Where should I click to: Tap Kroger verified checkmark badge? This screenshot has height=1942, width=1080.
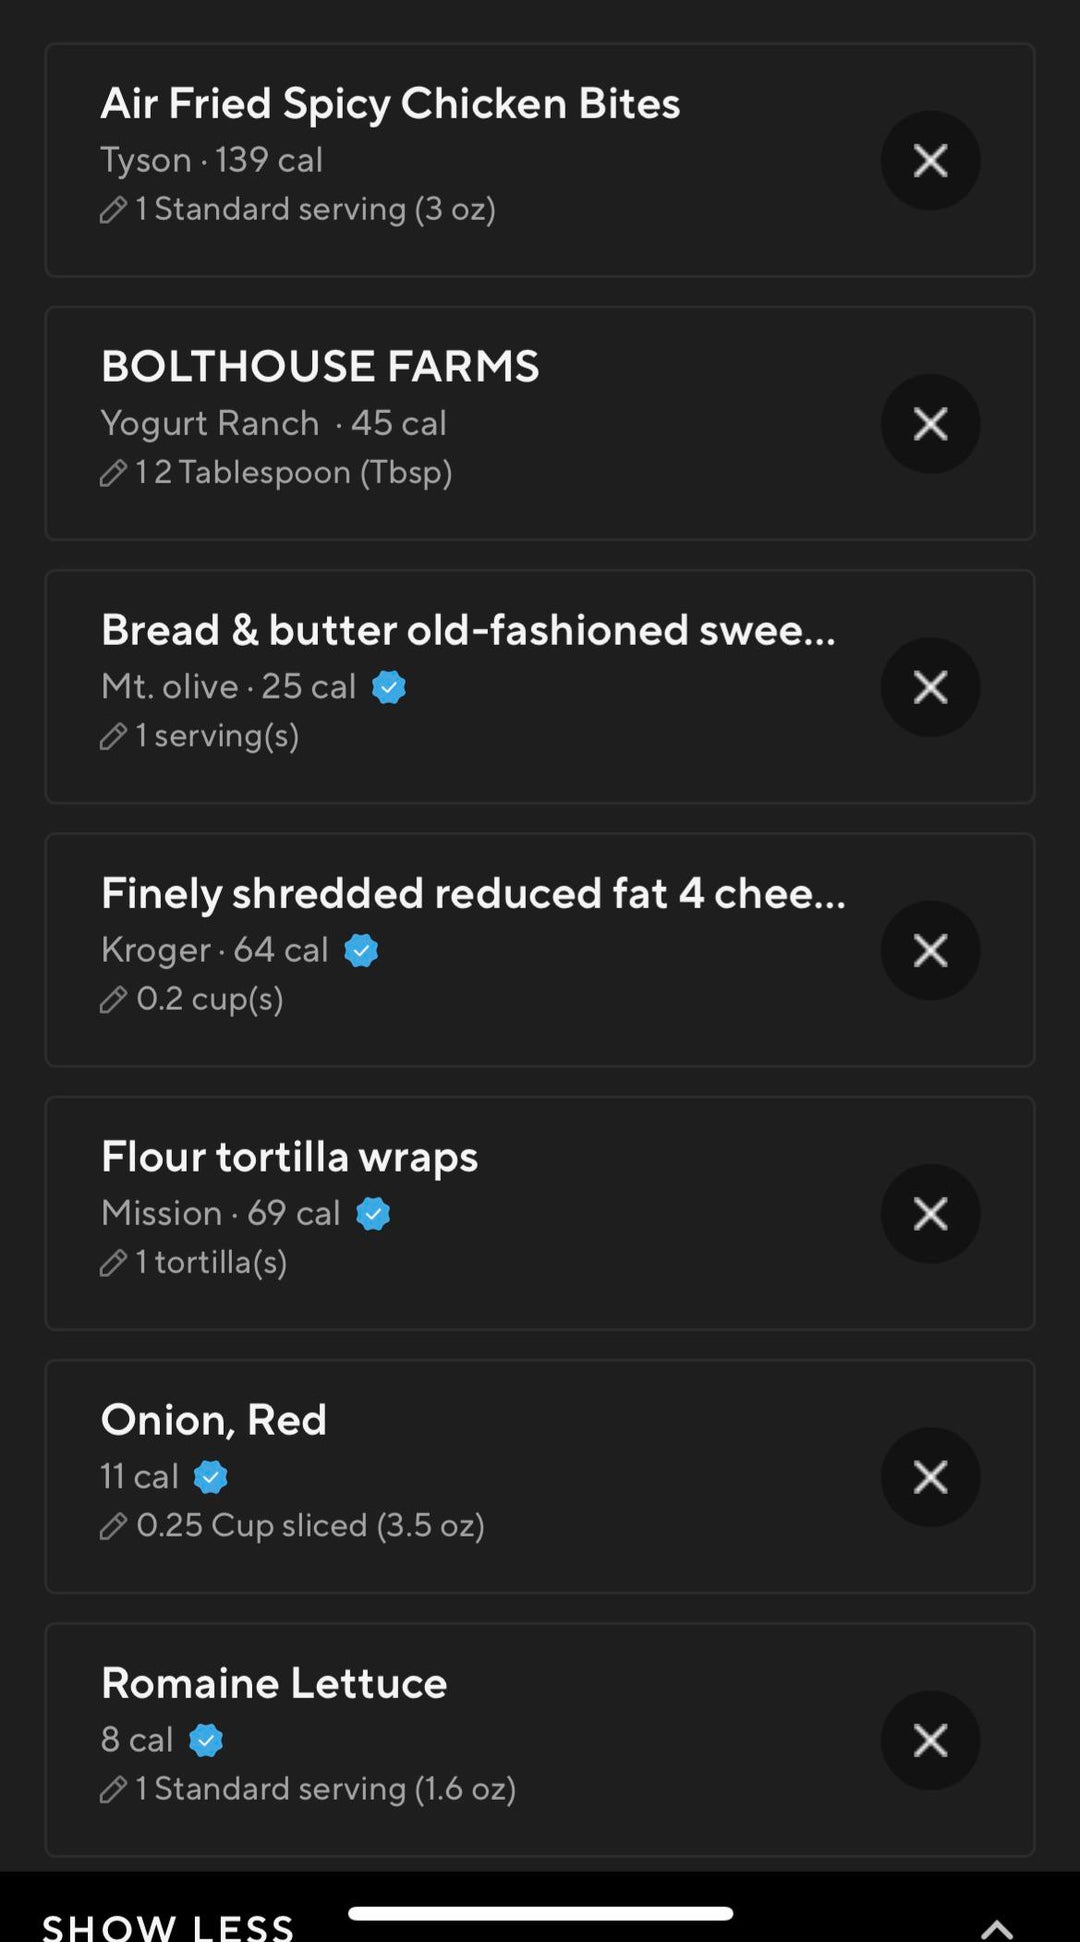[x=361, y=950]
